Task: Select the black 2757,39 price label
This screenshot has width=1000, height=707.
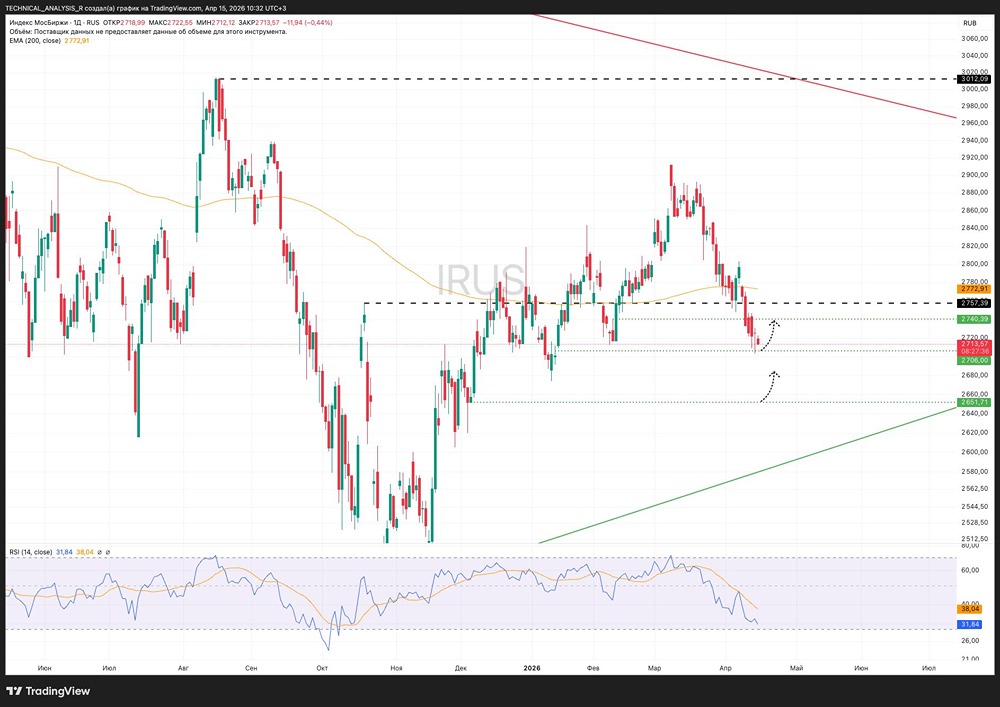Action: (x=974, y=303)
